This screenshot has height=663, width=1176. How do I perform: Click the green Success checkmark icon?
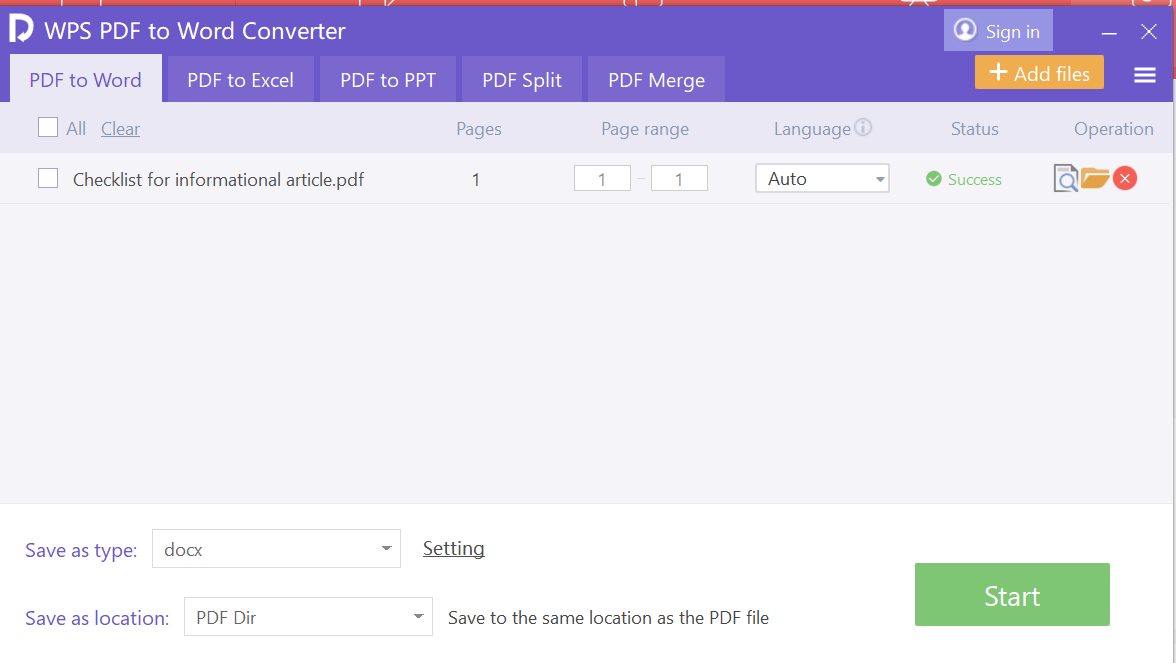tap(934, 178)
